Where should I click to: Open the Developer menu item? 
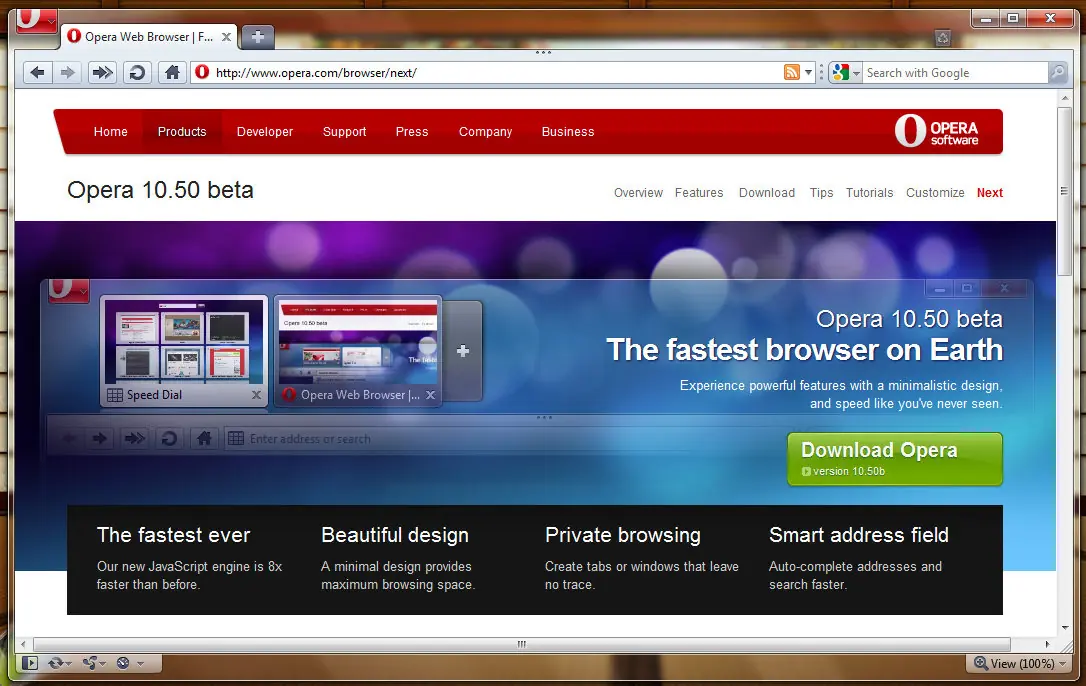265,132
